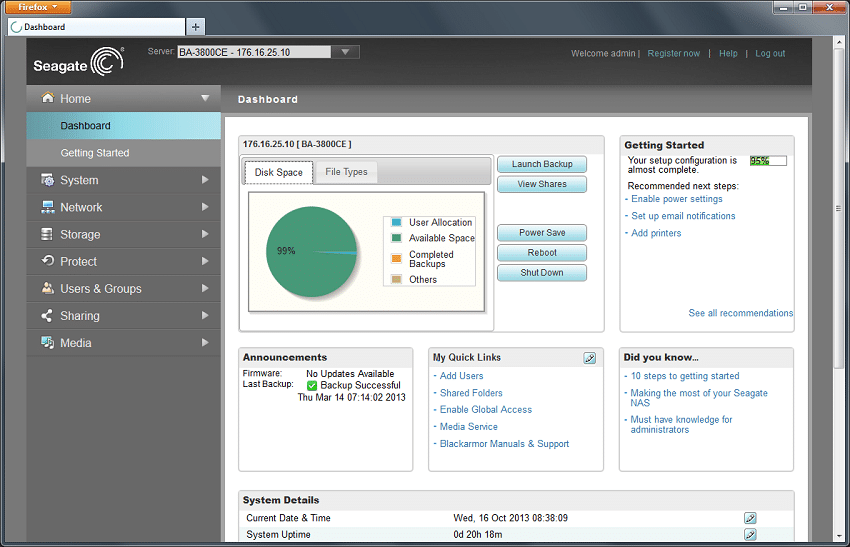The image size is (850, 547).
Task: Open the Help link
Action: coord(728,53)
